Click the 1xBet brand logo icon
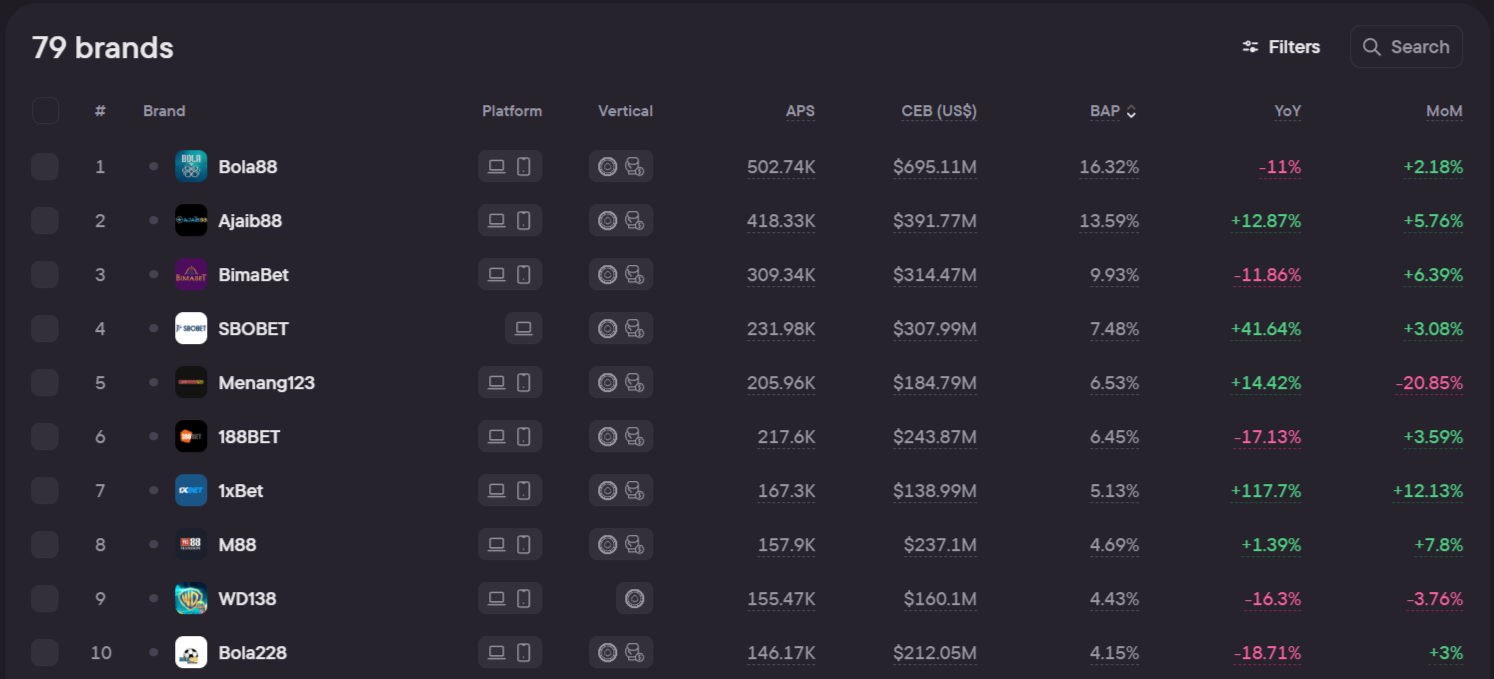The width and height of the screenshot is (1494, 679). [x=191, y=490]
